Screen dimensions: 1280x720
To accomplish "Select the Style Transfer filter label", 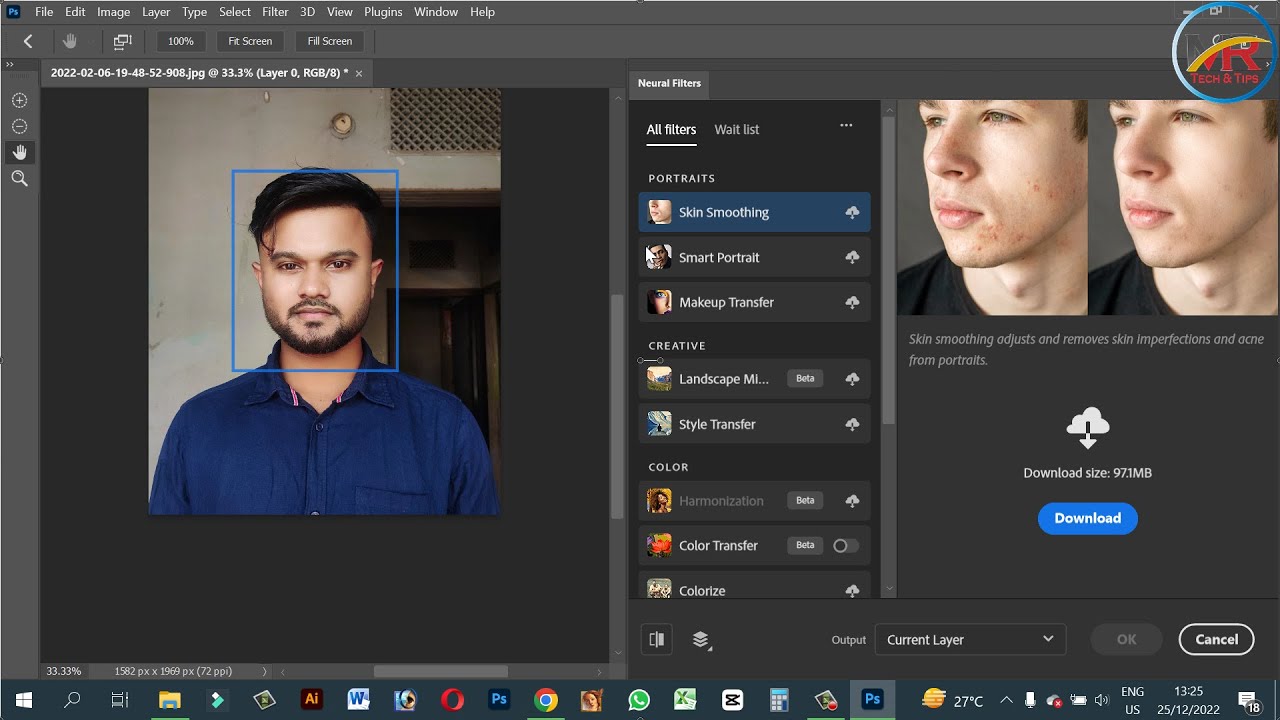I will [717, 424].
